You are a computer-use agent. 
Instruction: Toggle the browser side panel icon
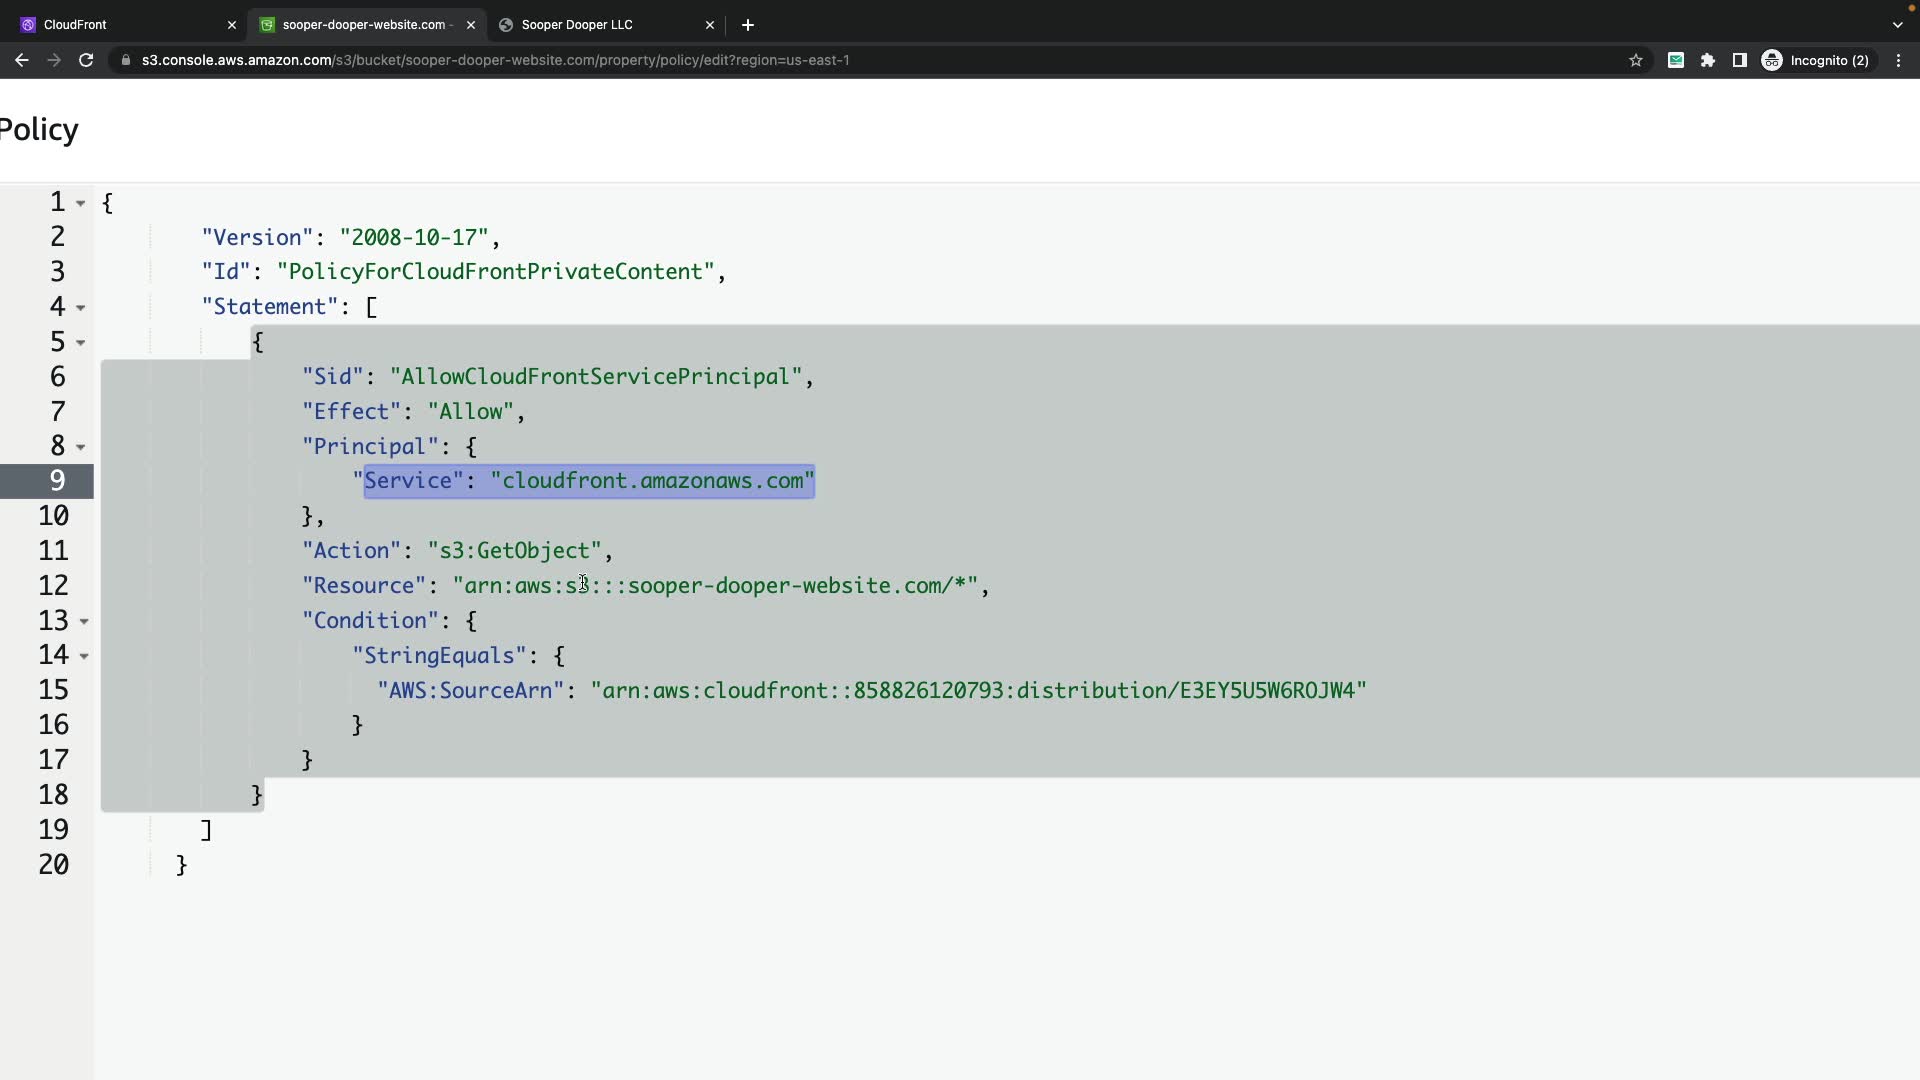(1740, 60)
